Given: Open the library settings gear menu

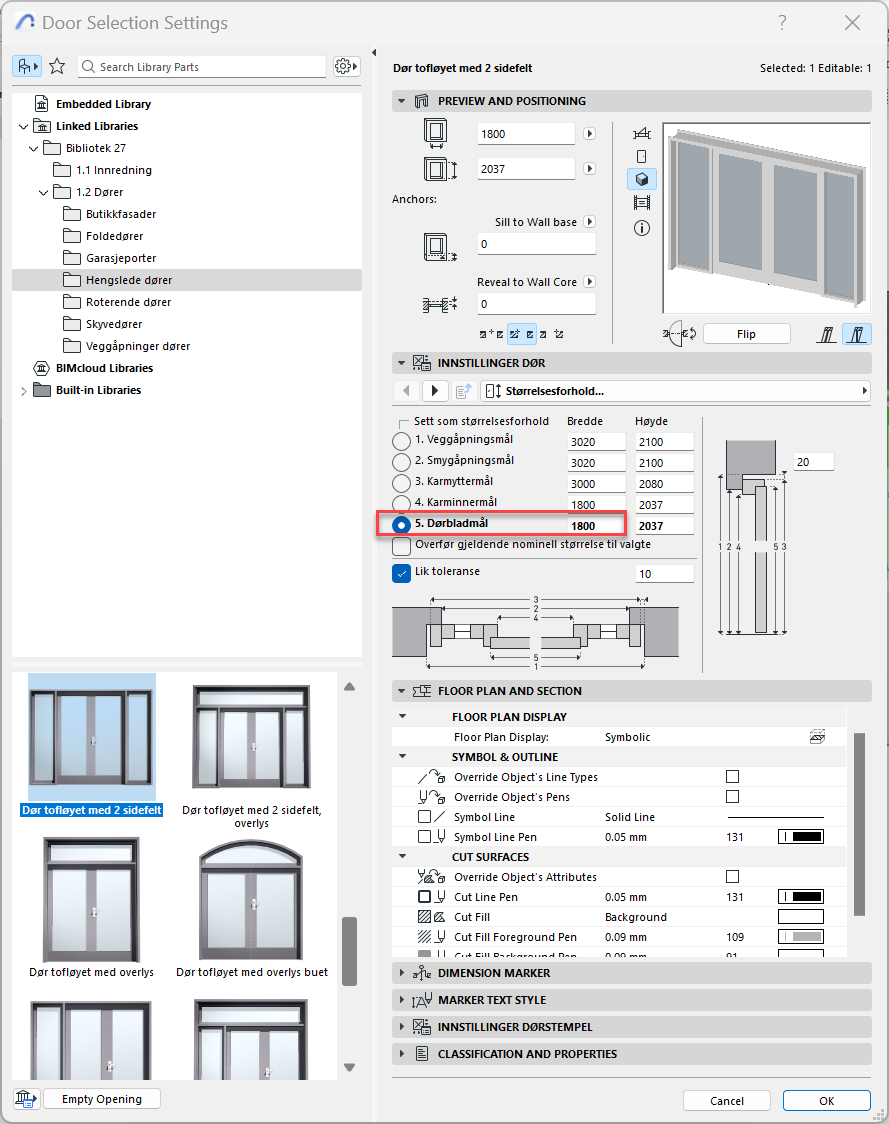Looking at the screenshot, I should pos(345,66).
